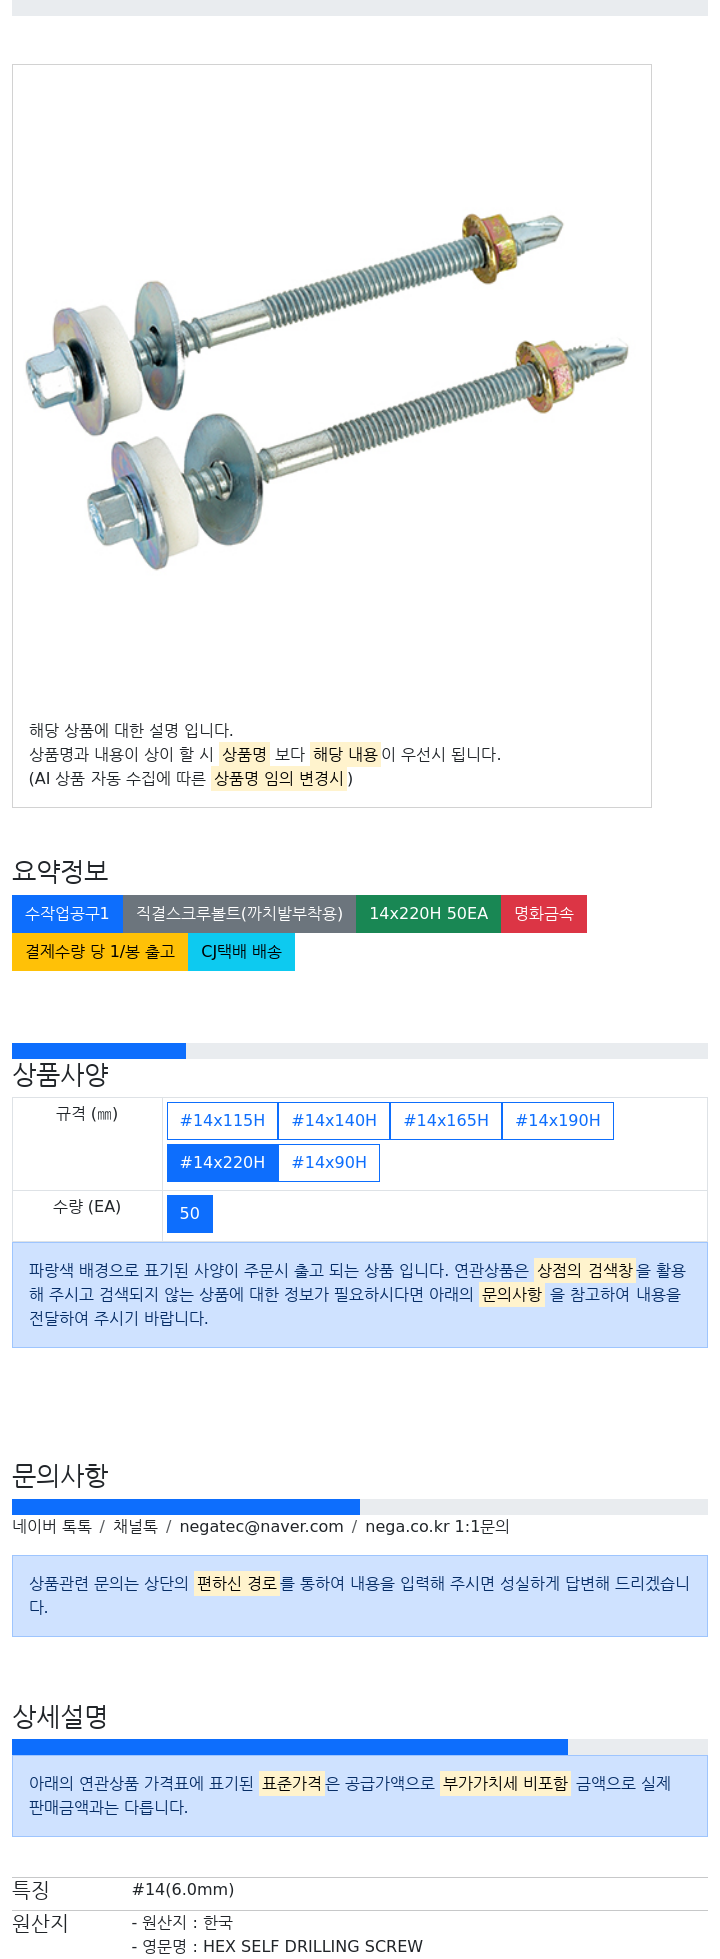Click the 상품사양 blue progress bar
This screenshot has width=720, height=1959.
pos(99,1050)
